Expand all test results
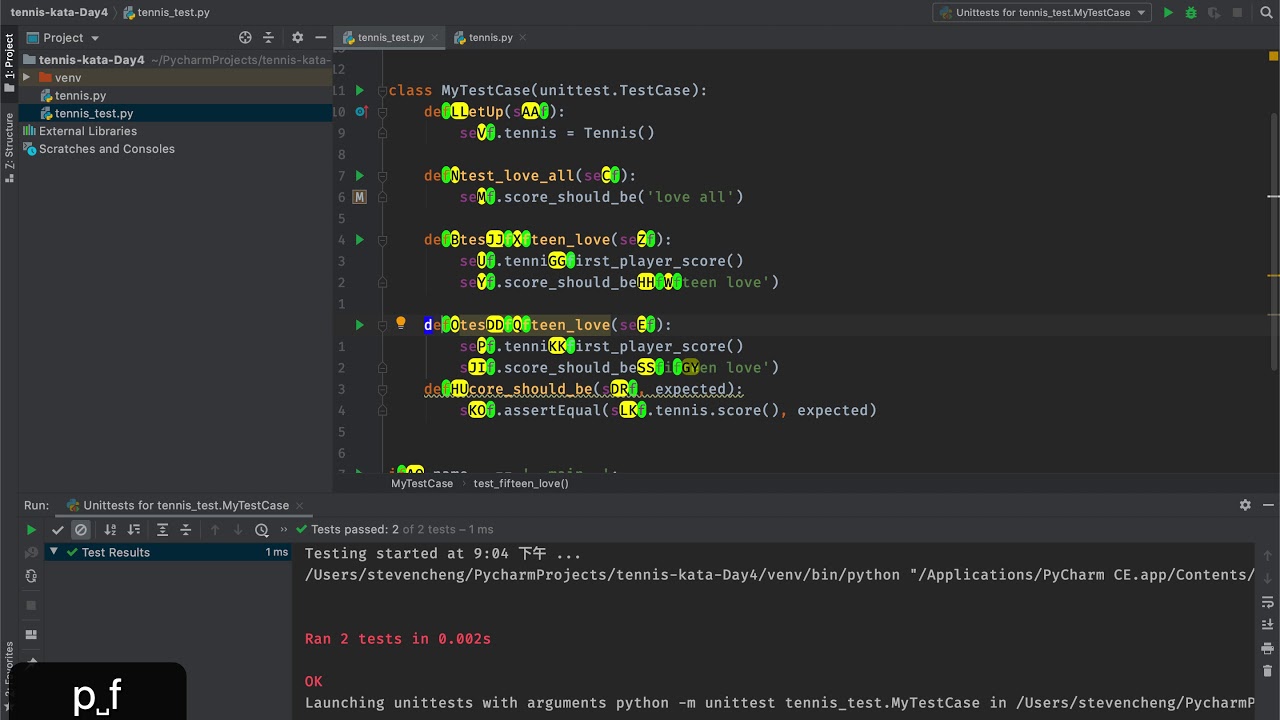The image size is (1280, 720). 162,530
